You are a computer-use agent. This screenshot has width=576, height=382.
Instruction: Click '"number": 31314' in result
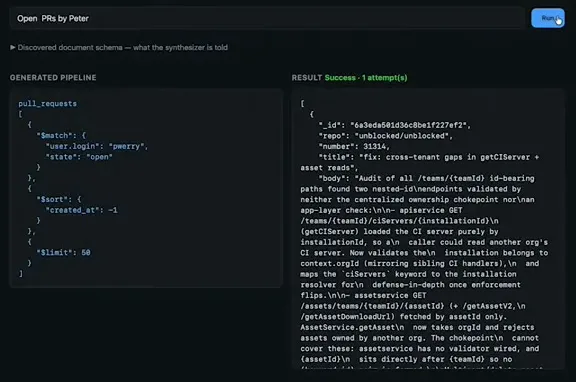(x=354, y=147)
